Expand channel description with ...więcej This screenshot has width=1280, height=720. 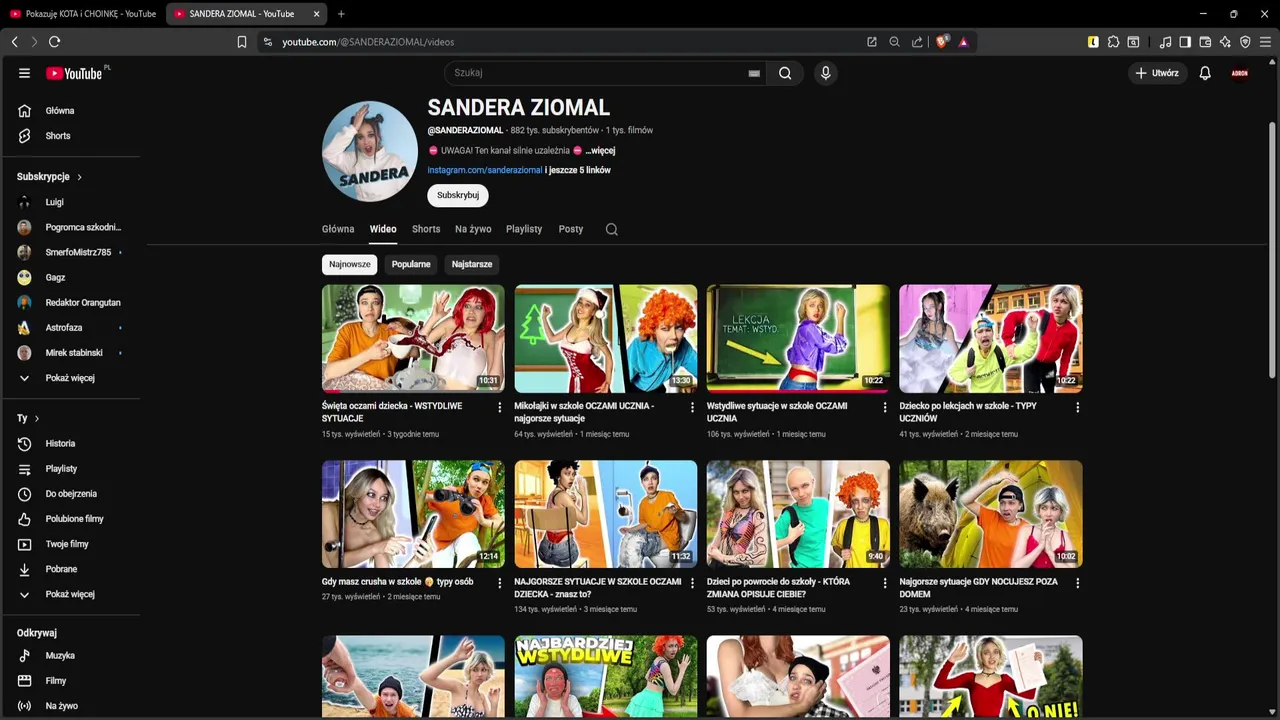pyautogui.click(x=600, y=150)
